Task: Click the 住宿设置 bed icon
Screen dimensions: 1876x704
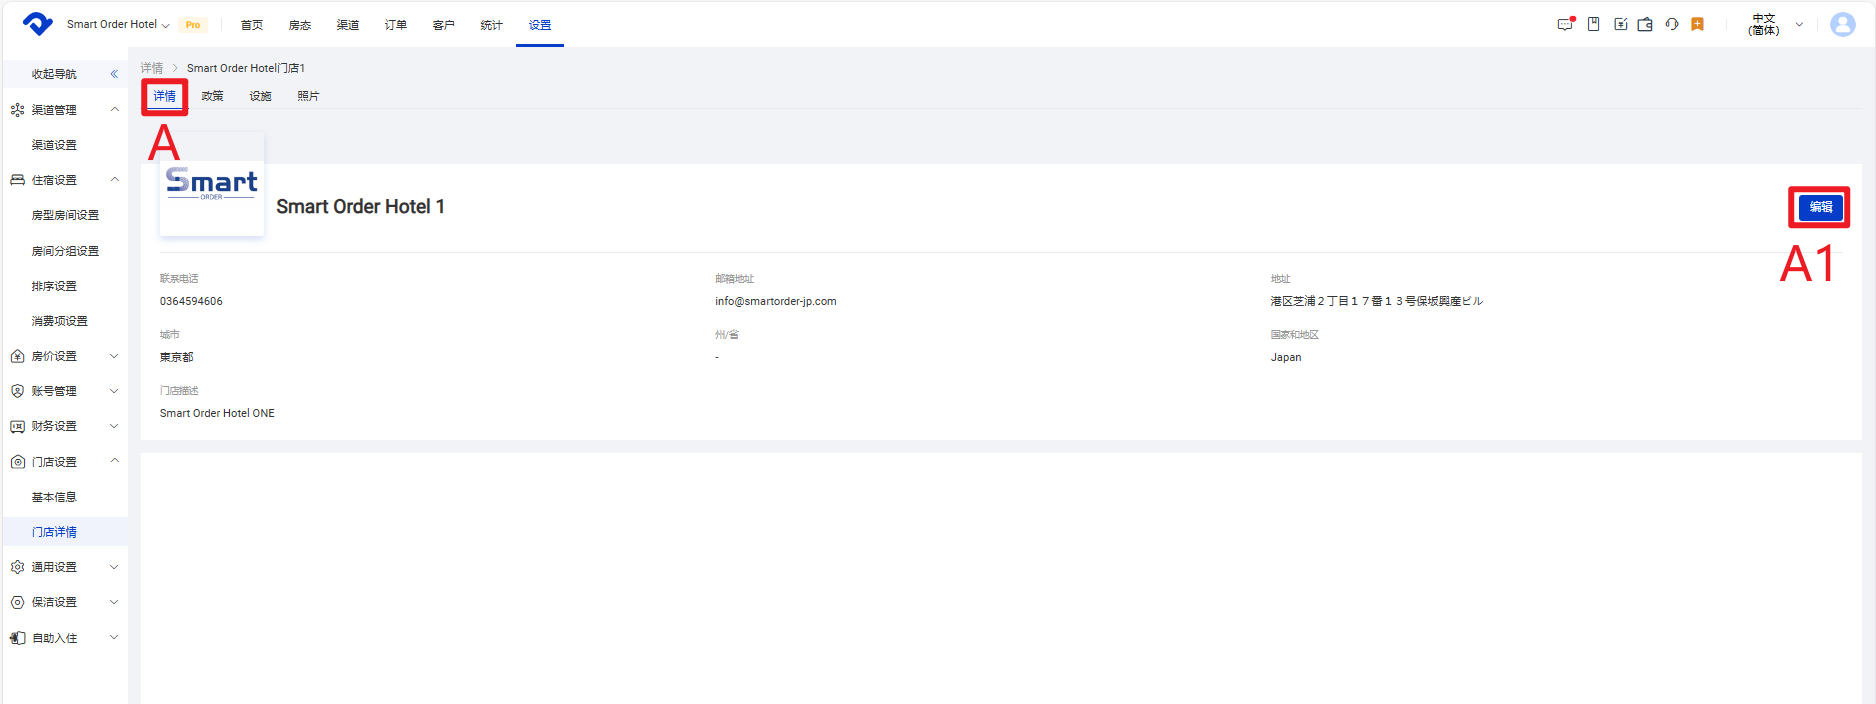Action: pos(17,180)
